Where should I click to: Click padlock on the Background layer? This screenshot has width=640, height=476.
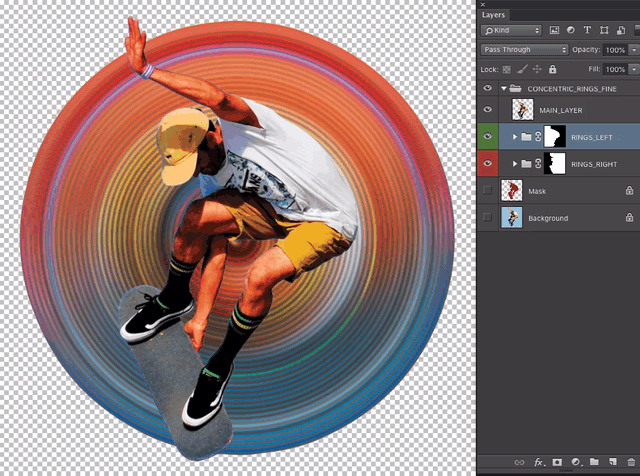[x=629, y=217]
